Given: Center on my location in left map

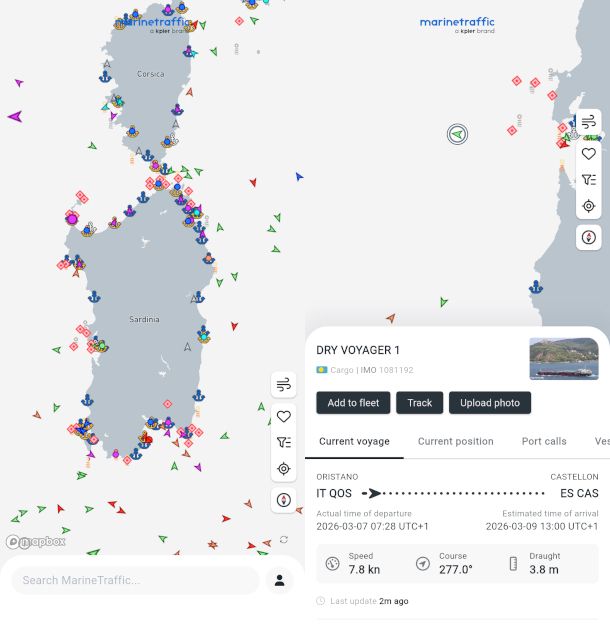Looking at the screenshot, I should [284, 468].
